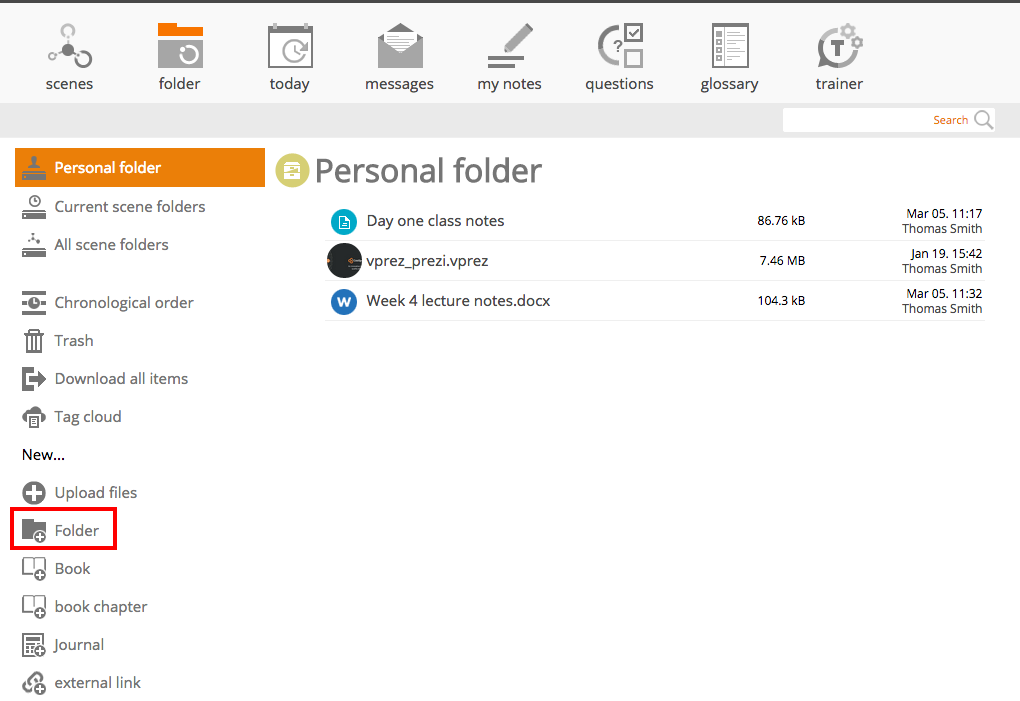Click the magnifying glass search icon
Image resolution: width=1020 pixels, height=701 pixels.
(x=984, y=120)
